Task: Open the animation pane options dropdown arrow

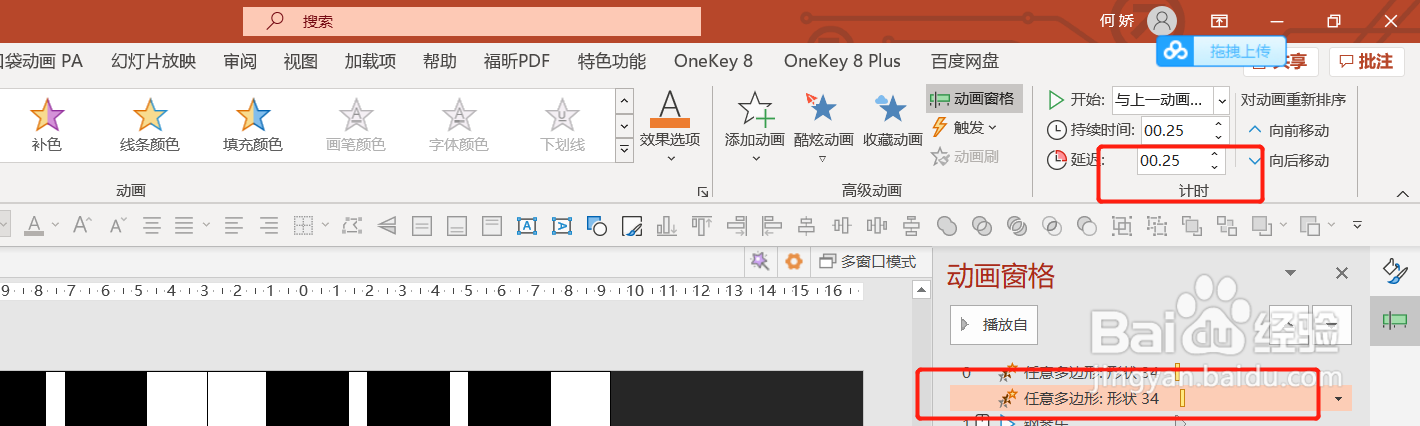Action: [x=1290, y=273]
